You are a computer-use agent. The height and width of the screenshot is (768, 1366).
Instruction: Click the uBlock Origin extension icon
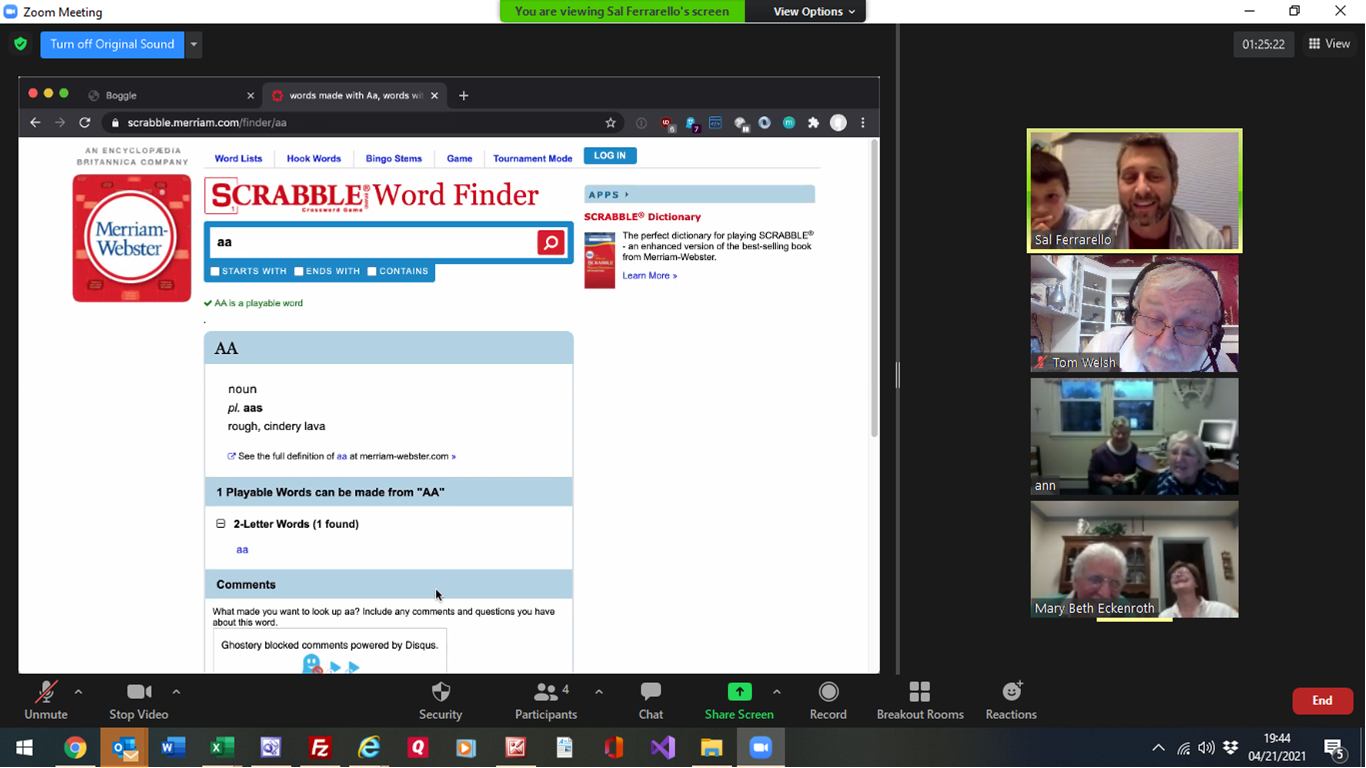coord(667,124)
